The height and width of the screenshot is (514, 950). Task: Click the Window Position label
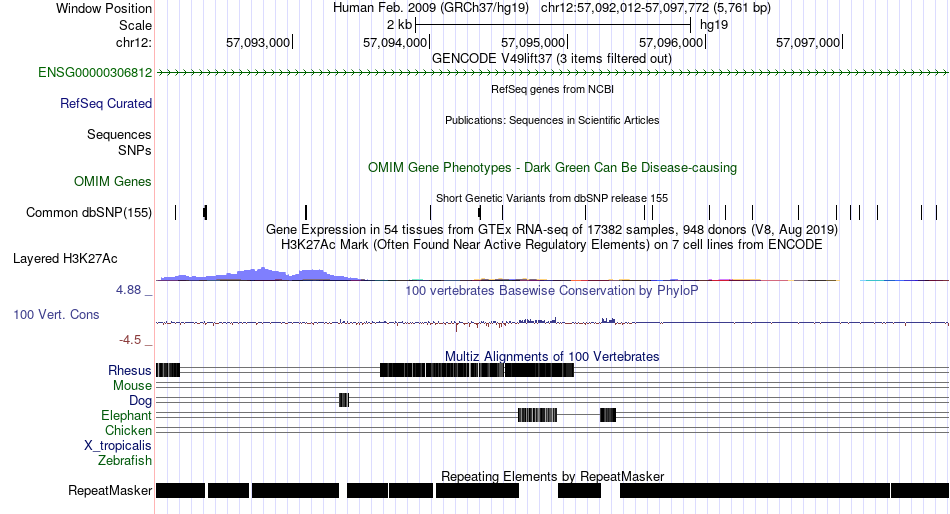104,8
